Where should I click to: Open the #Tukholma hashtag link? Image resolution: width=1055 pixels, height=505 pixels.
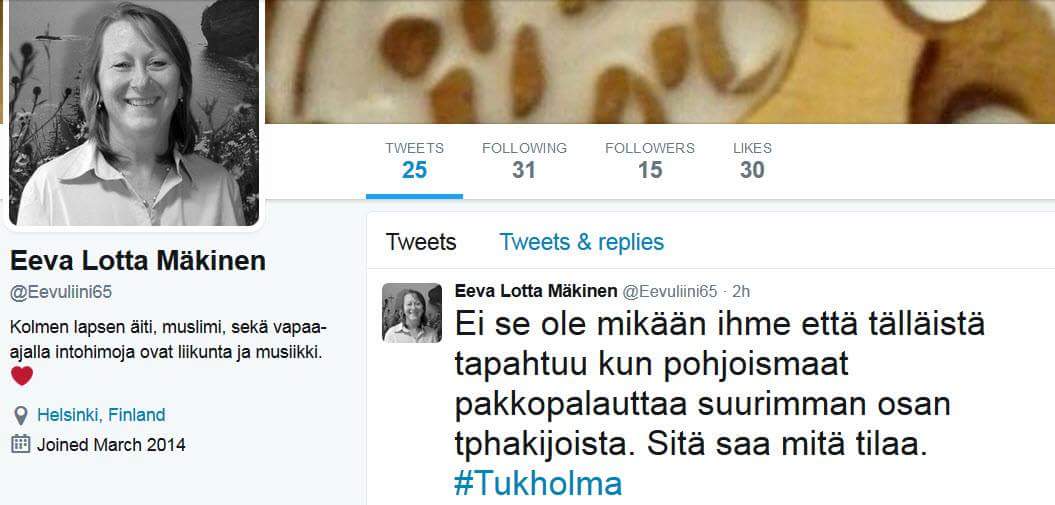[x=538, y=483]
